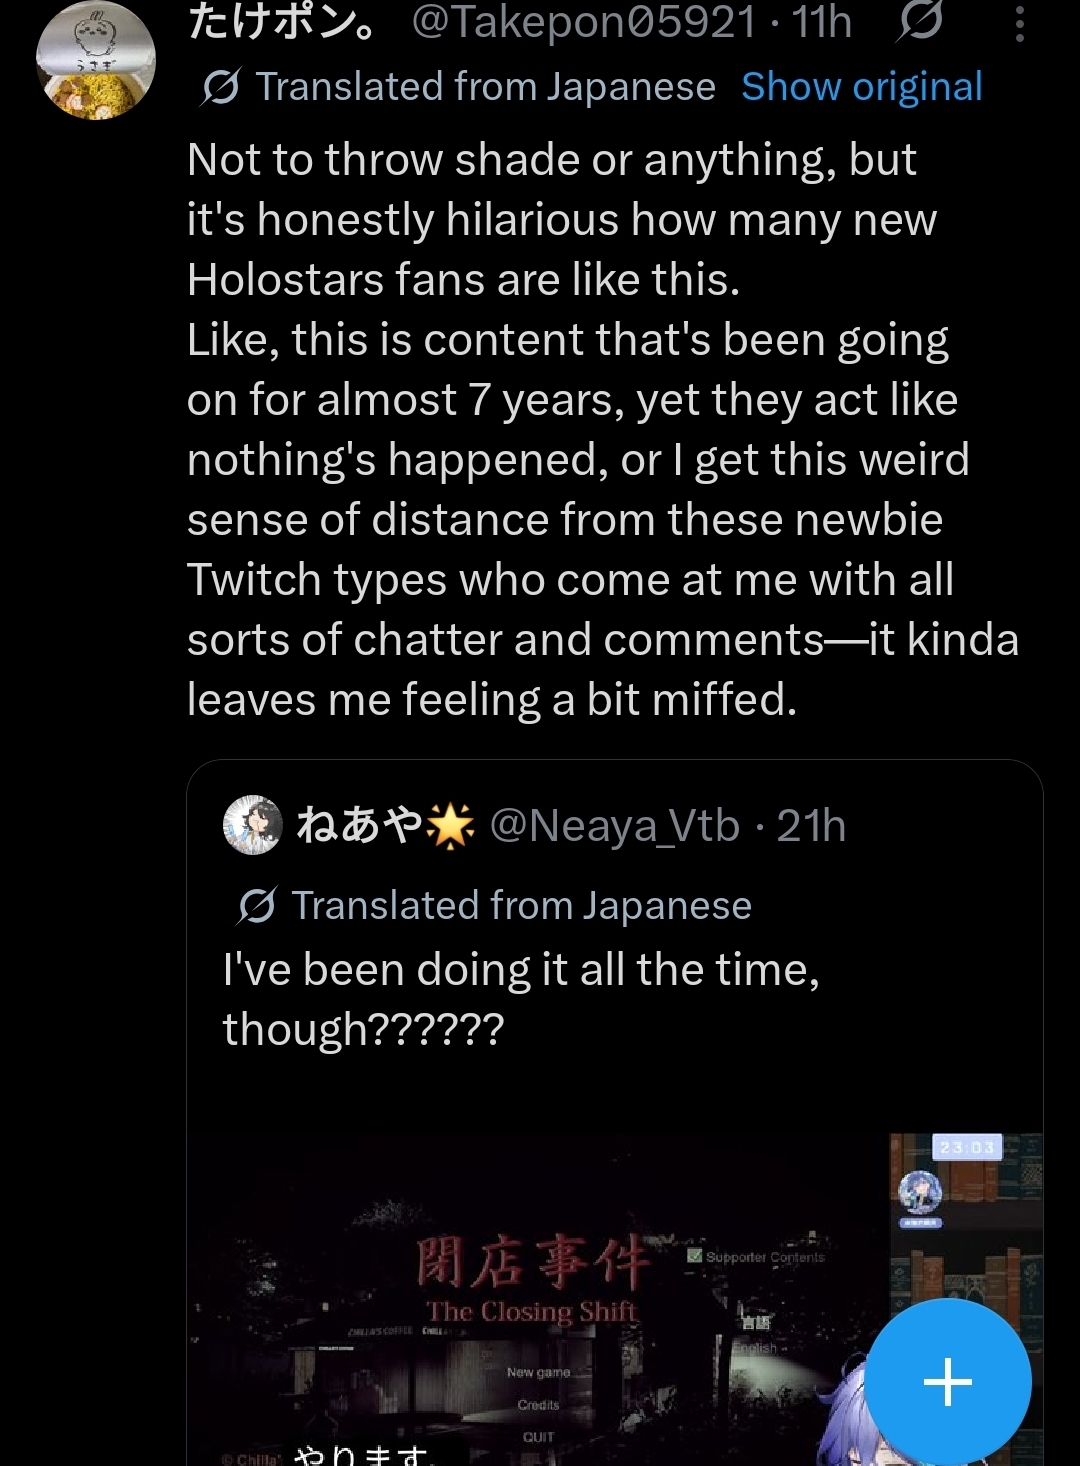This screenshot has height=1466, width=1080.
Task: Tap the sparkle emoji after ねあや's name
Action: pos(450,826)
